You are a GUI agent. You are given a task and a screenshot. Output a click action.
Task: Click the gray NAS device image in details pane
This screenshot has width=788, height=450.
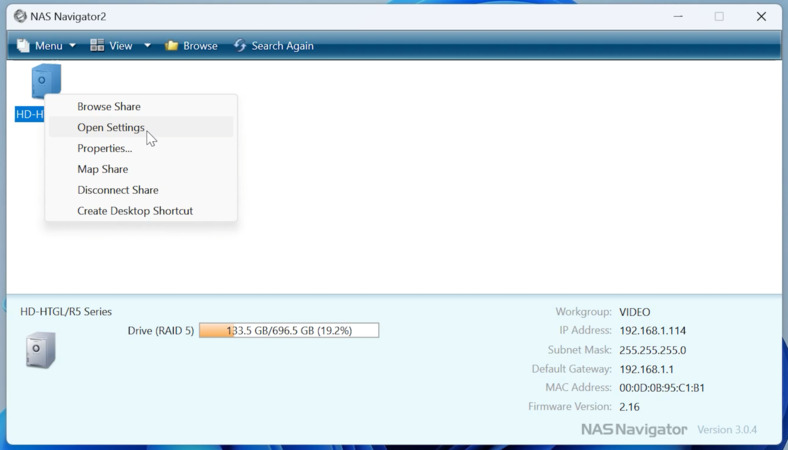40,349
